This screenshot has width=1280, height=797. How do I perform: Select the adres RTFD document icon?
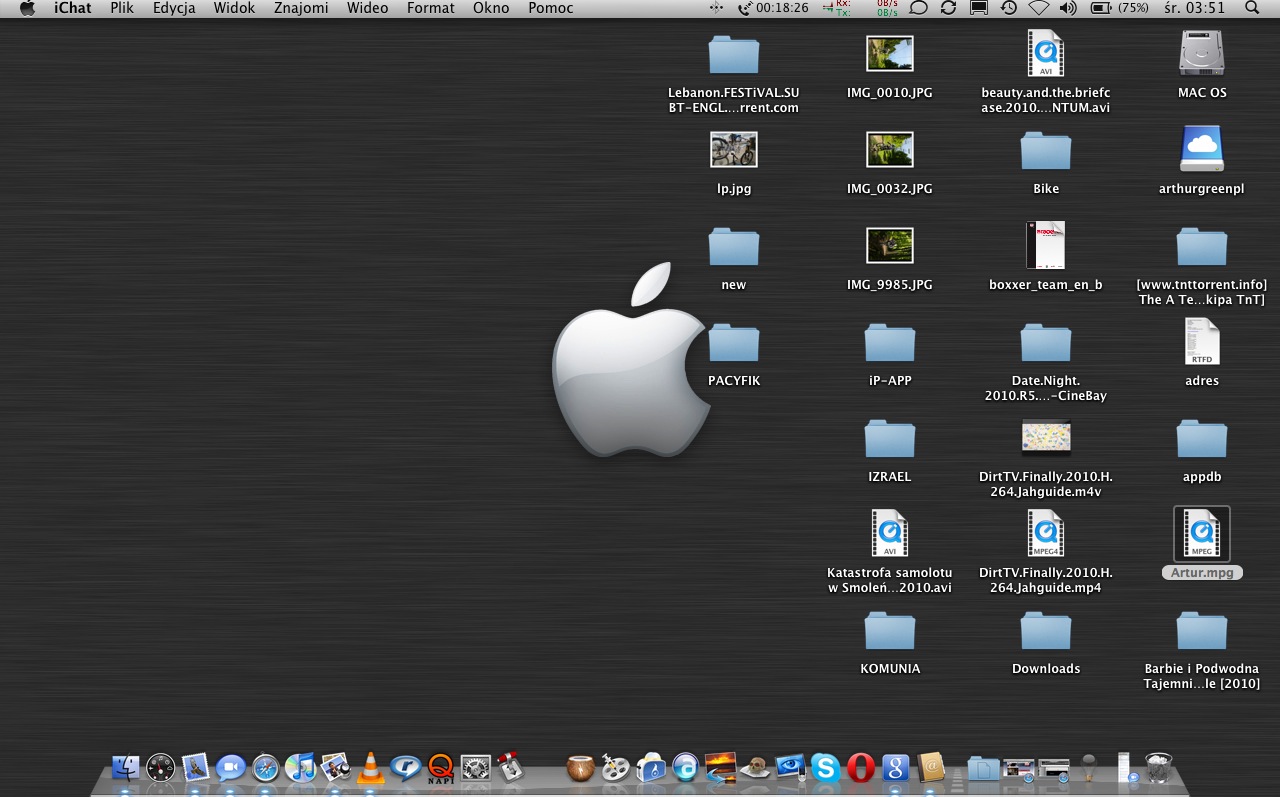pos(1202,341)
